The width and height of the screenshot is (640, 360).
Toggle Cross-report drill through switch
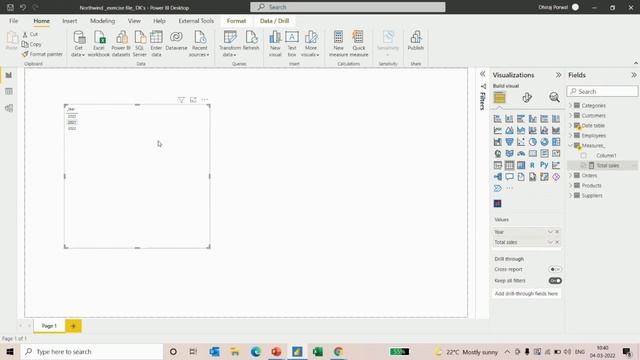pyautogui.click(x=555, y=269)
